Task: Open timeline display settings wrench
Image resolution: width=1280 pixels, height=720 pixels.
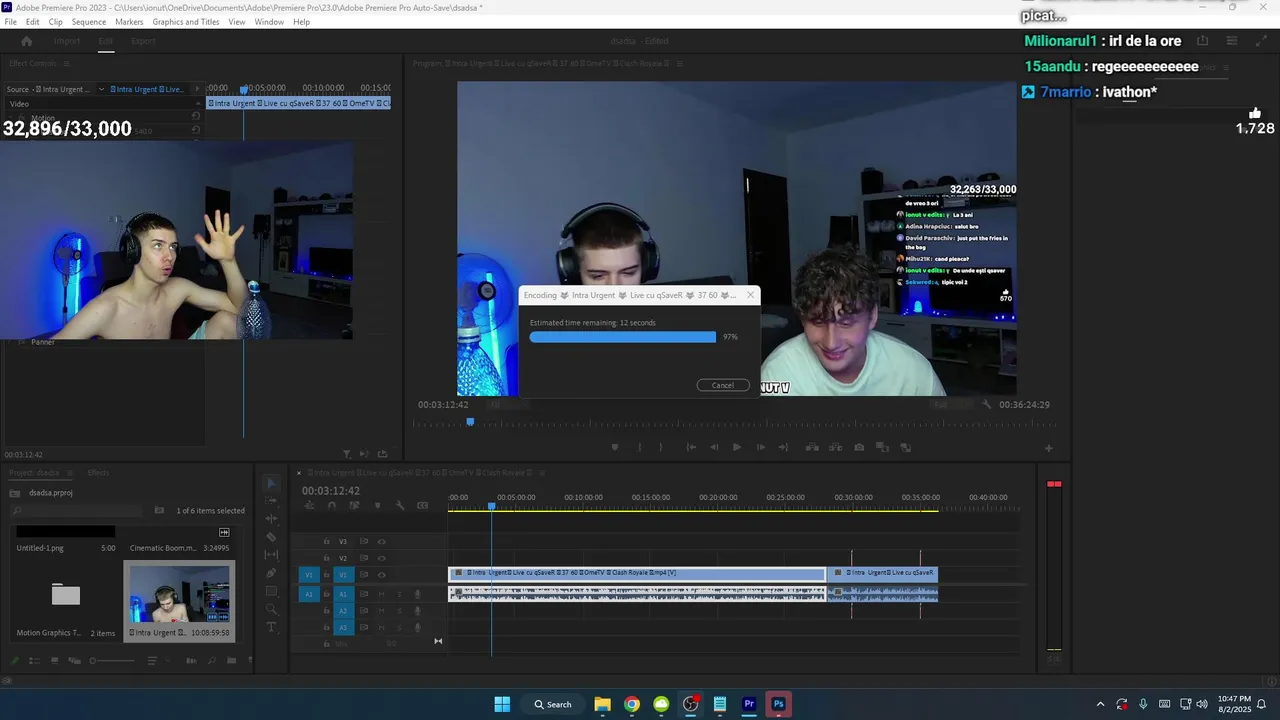Action: (400, 506)
